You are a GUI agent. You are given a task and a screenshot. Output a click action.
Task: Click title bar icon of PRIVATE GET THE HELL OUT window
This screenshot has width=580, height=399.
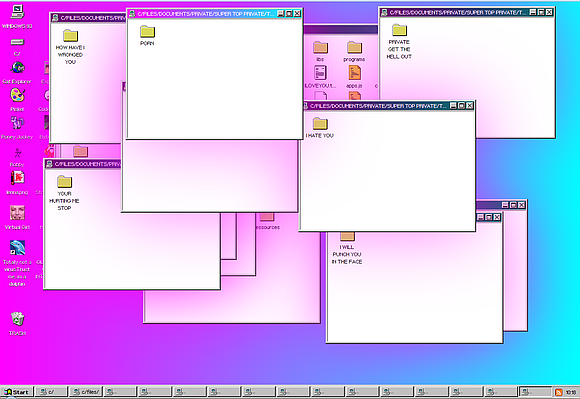click(384, 13)
